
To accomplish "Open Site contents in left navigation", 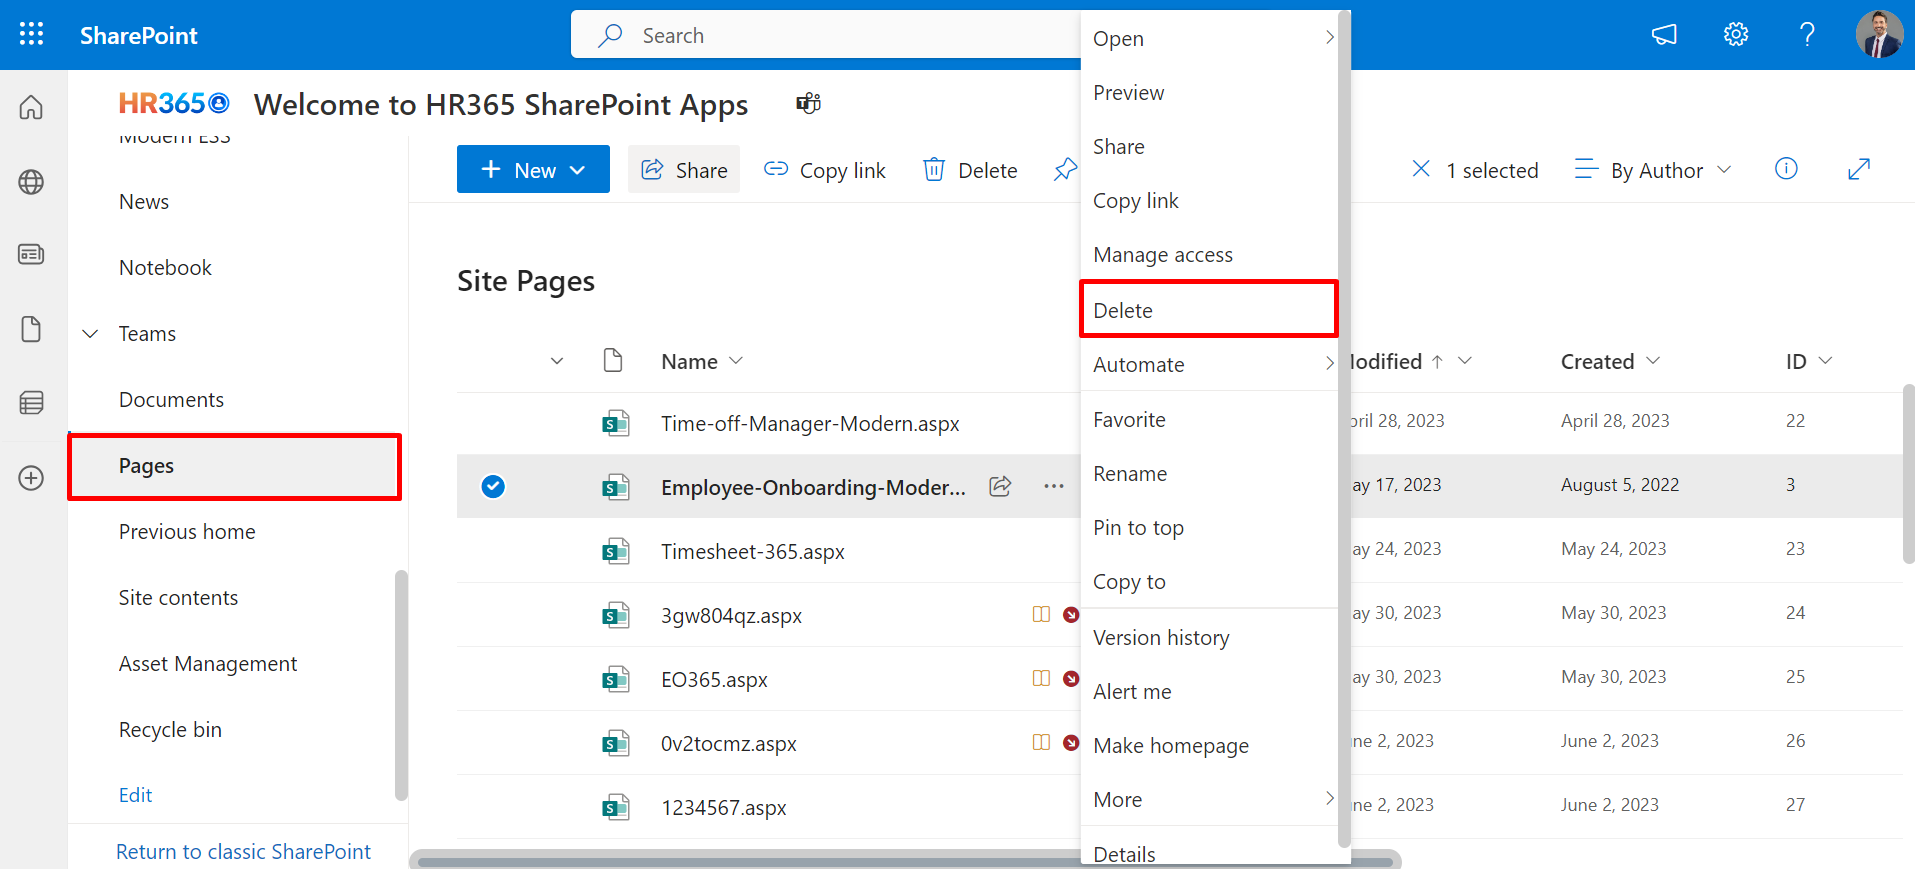I will click(178, 597).
